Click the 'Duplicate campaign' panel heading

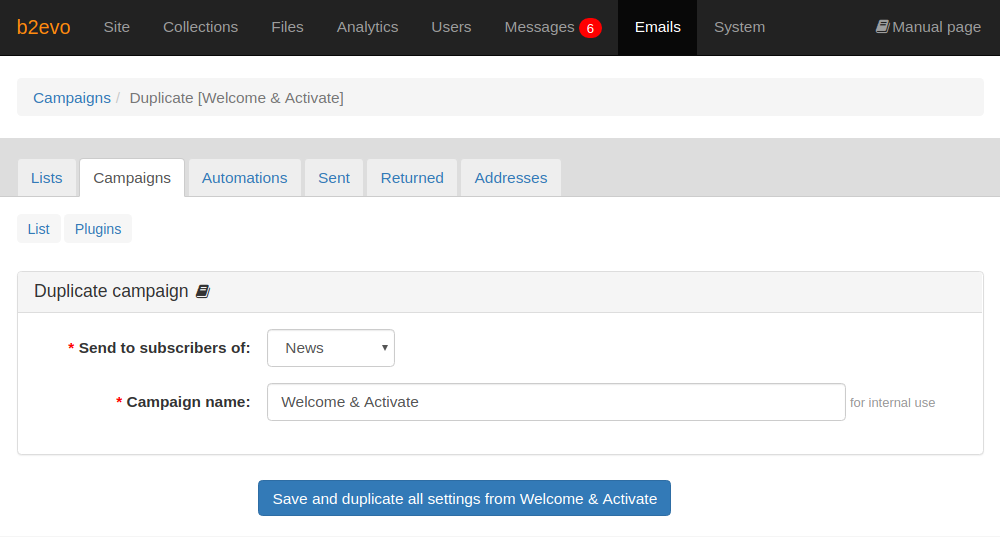pyautogui.click(x=111, y=291)
